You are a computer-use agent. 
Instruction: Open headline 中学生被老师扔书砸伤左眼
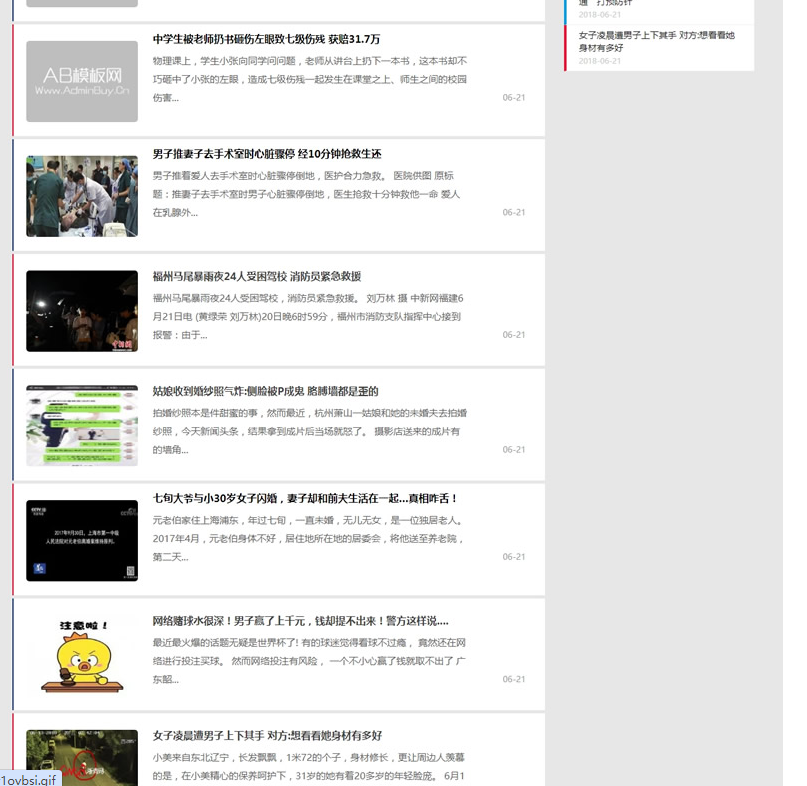pyautogui.click(x=266, y=39)
